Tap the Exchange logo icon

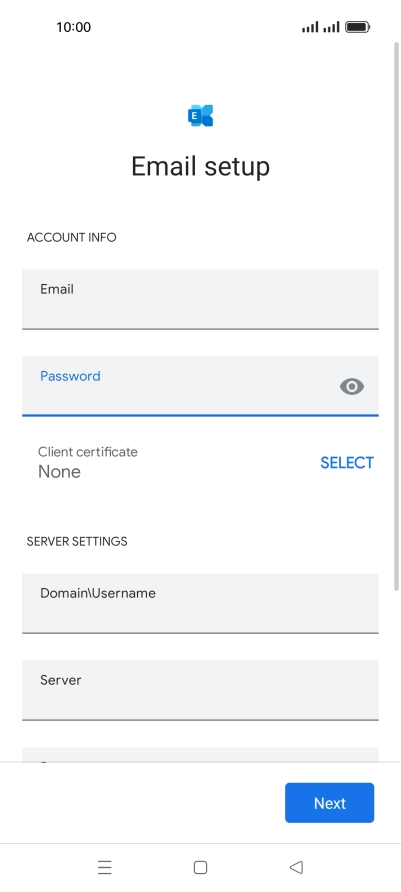[200, 115]
